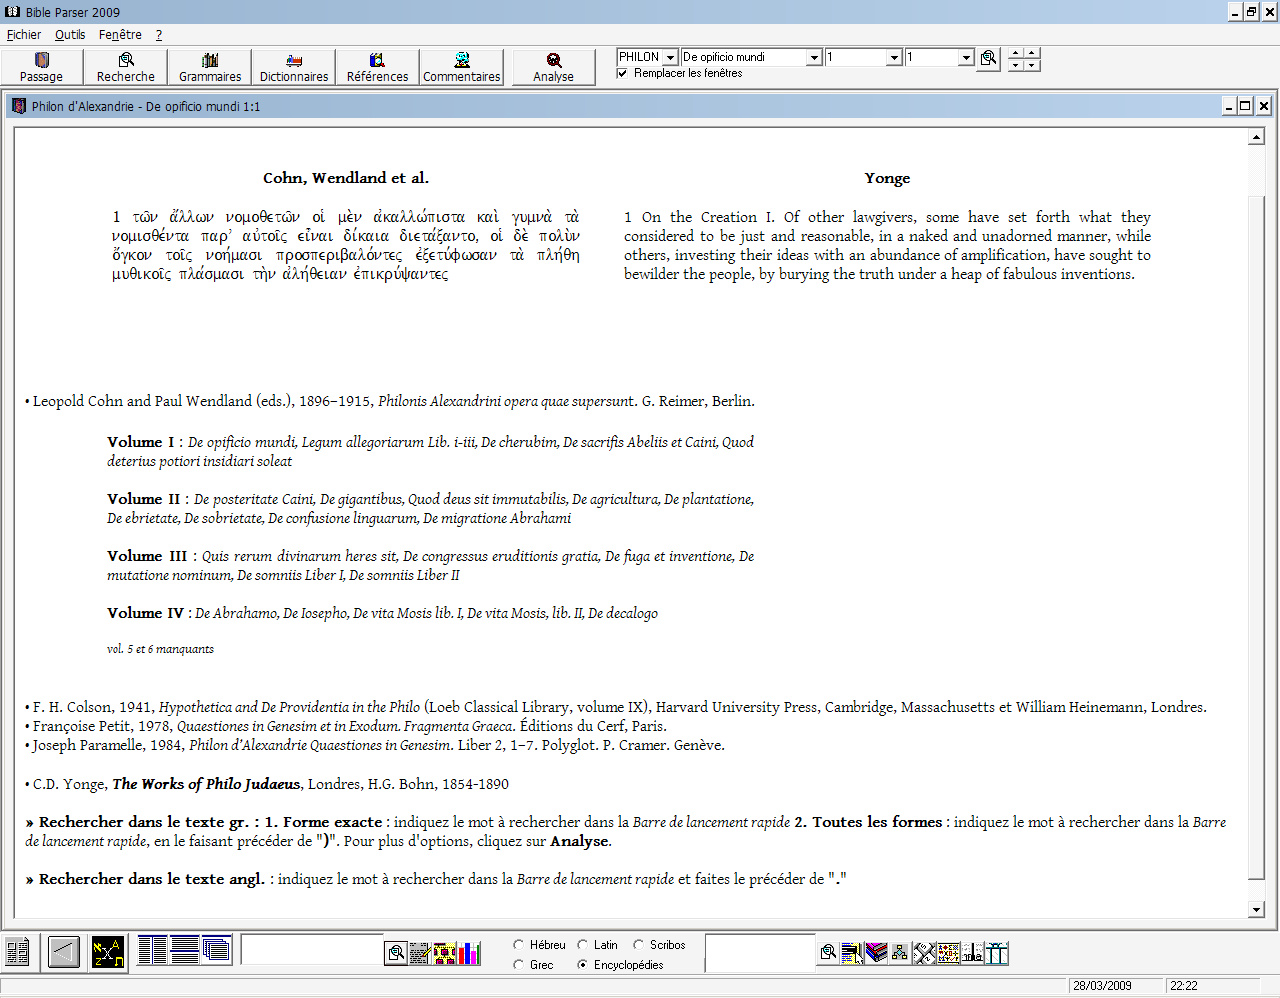This screenshot has height=998, width=1280.
Task: Click the Bible Parser 2009 application icon
Action: point(12,11)
